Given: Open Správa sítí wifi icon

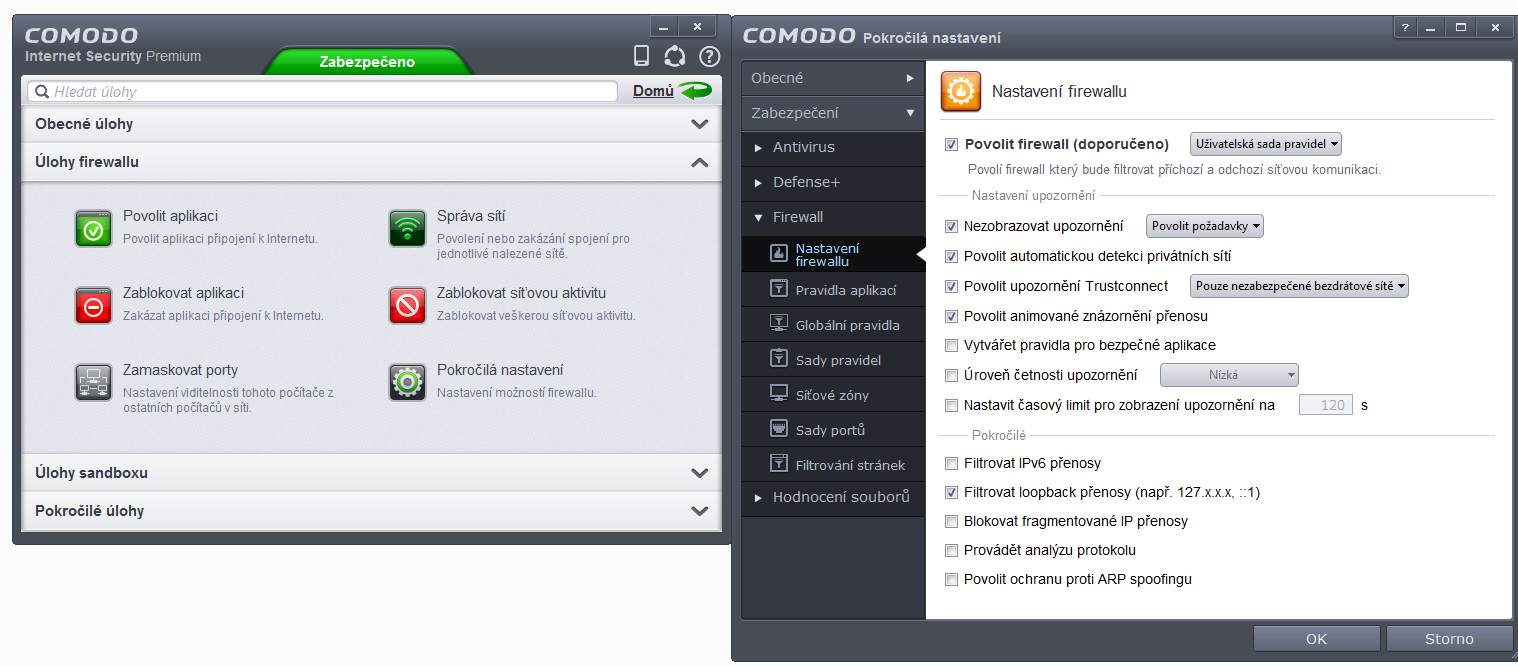Looking at the screenshot, I should (x=407, y=228).
